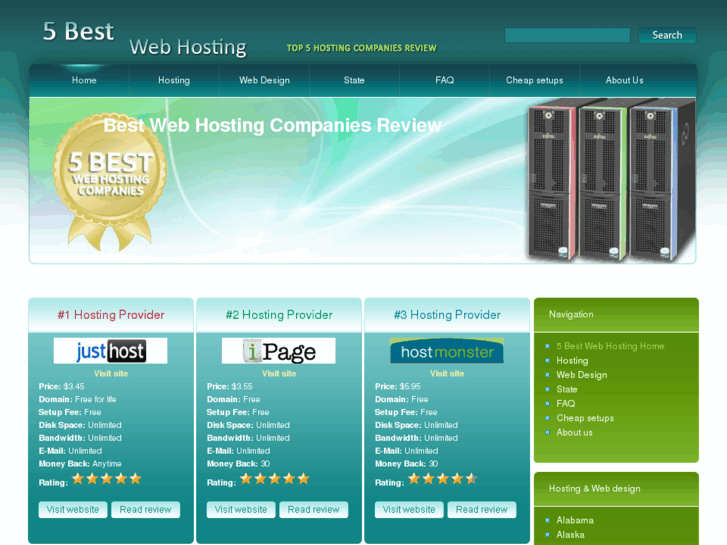The height and width of the screenshot is (545, 727).
Task: Open FAQ in the top navigation bar
Action: point(444,80)
